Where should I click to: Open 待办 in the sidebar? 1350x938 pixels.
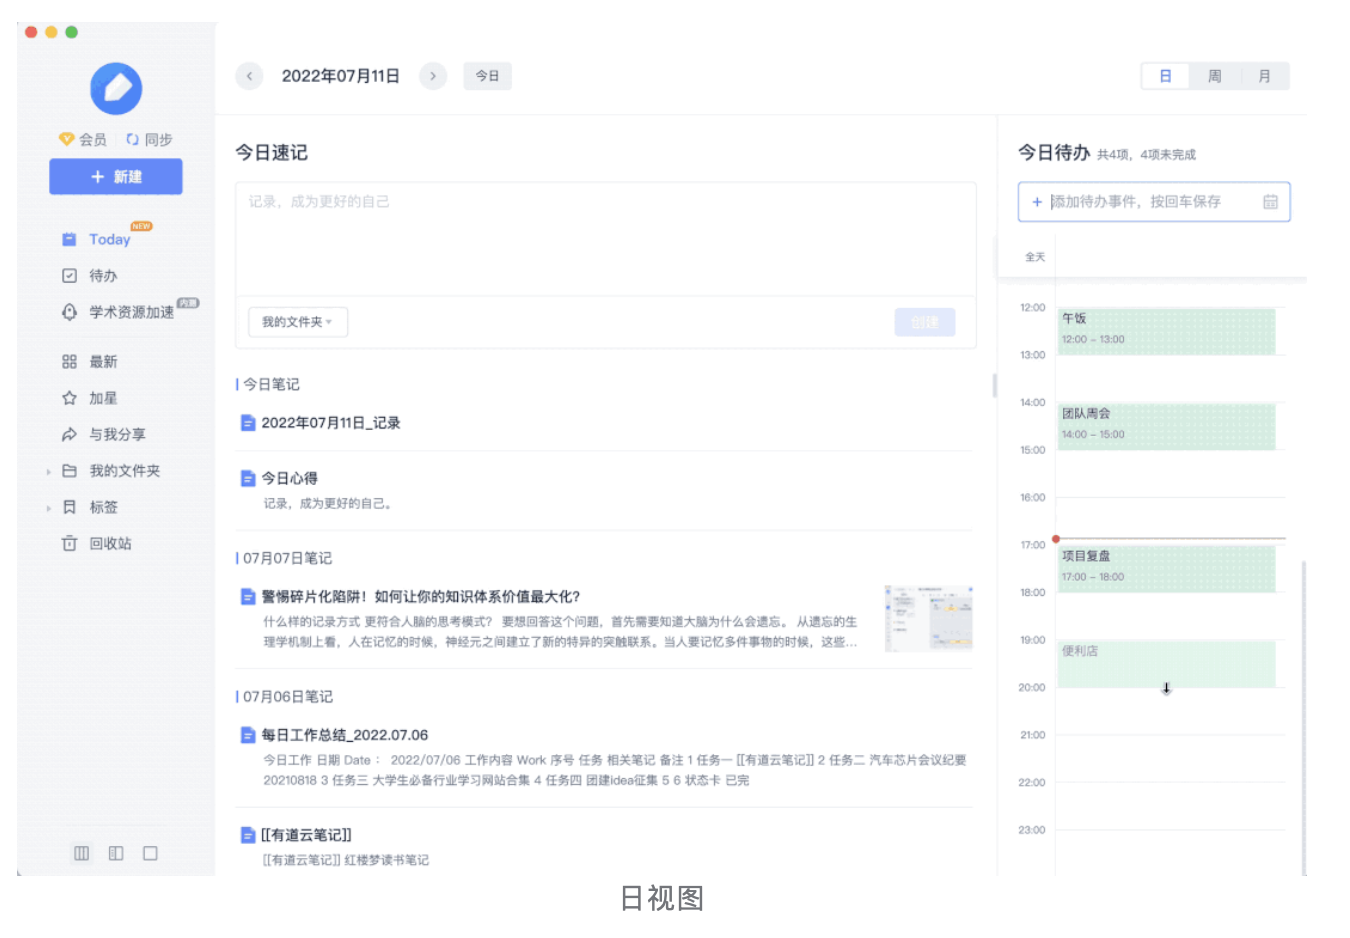102,275
